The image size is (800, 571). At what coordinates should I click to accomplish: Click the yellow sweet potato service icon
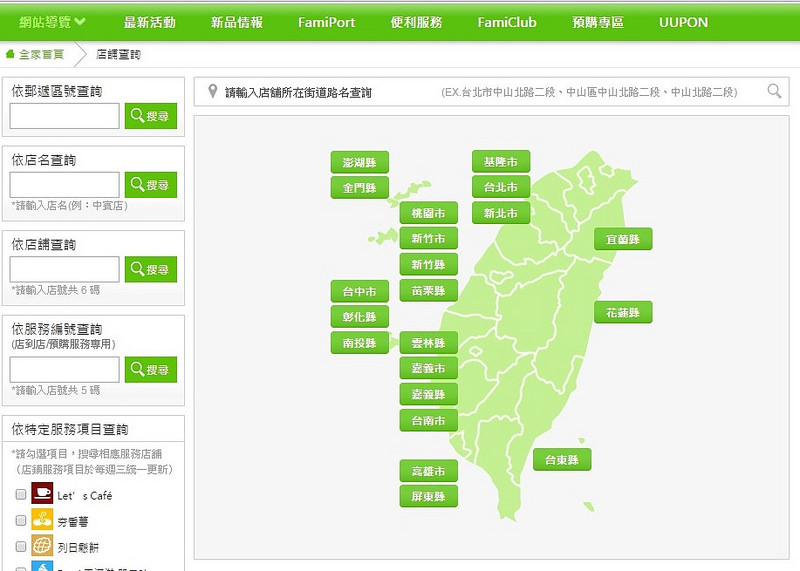pos(42,520)
